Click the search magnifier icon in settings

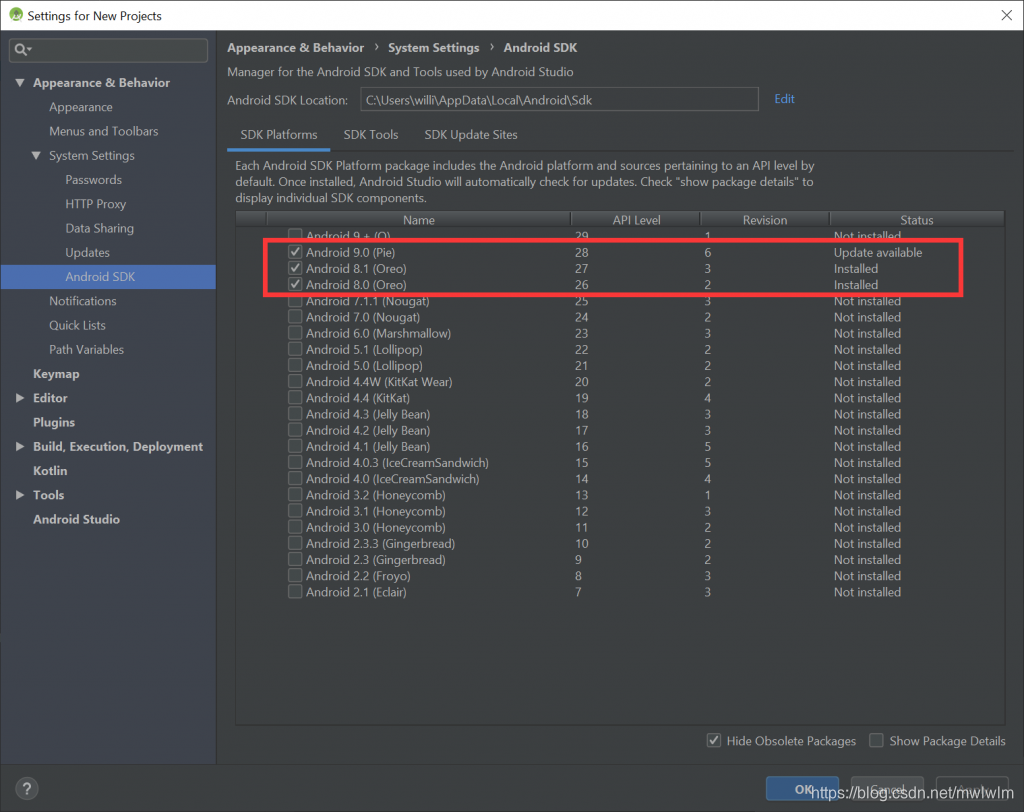click(20, 50)
